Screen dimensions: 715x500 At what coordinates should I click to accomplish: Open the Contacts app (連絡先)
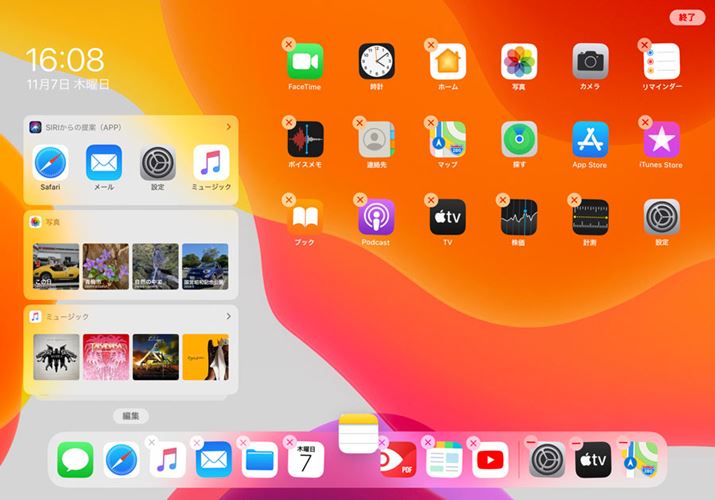376,139
